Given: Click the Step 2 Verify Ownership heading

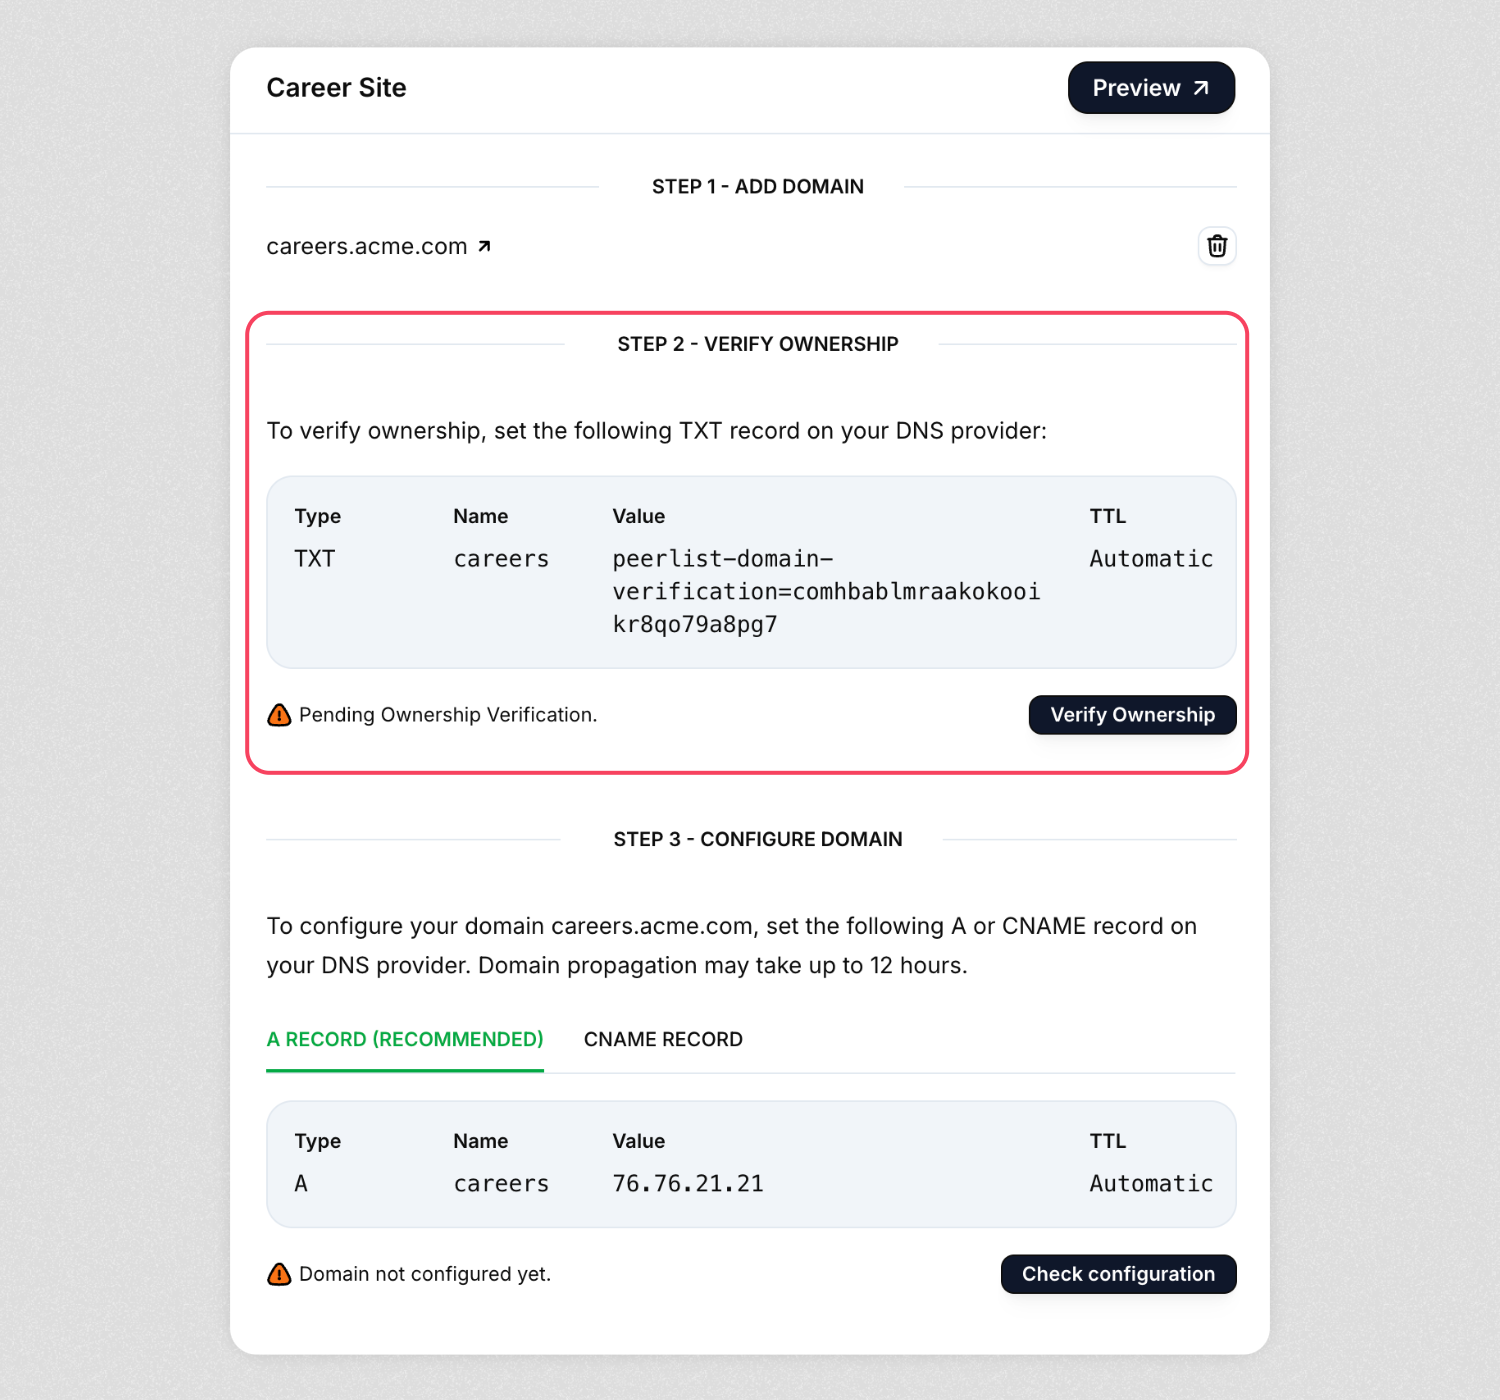Looking at the screenshot, I should point(757,344).
